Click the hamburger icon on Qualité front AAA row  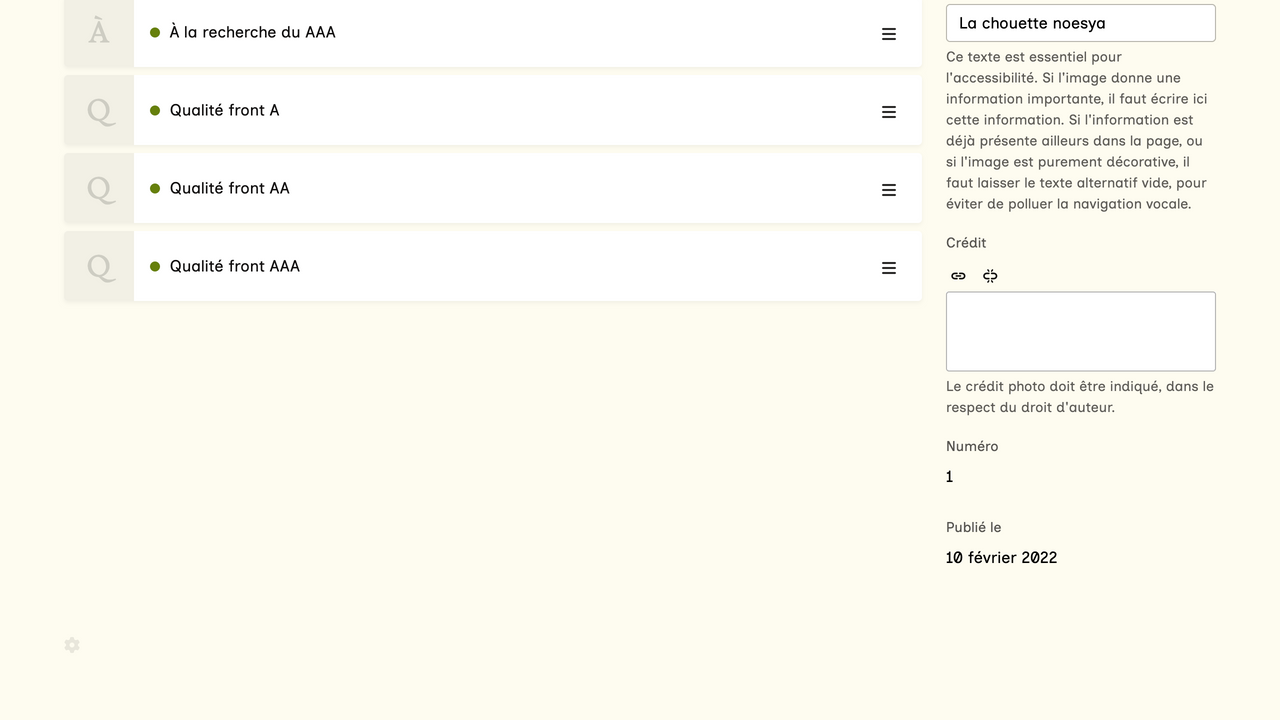pos(888,268)
